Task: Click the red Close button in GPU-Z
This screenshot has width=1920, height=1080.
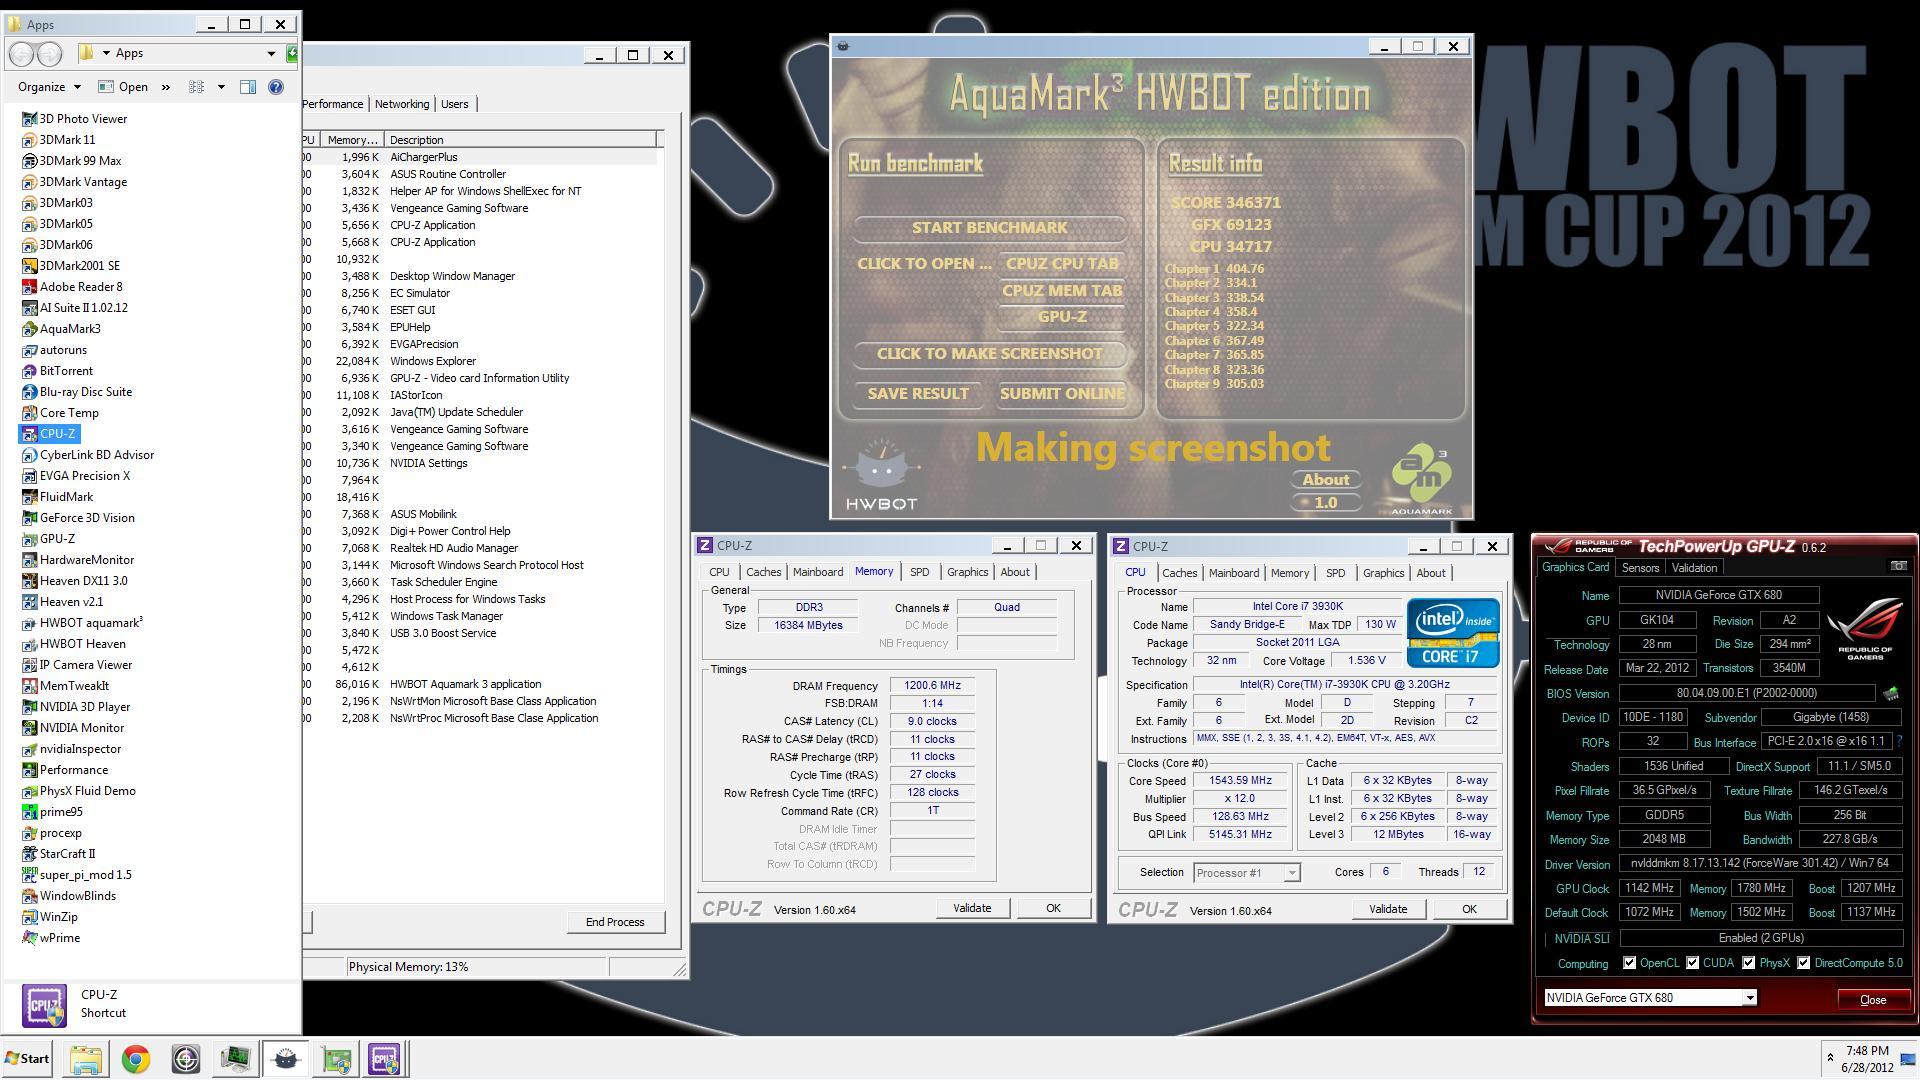Action: point(1873,1000)
